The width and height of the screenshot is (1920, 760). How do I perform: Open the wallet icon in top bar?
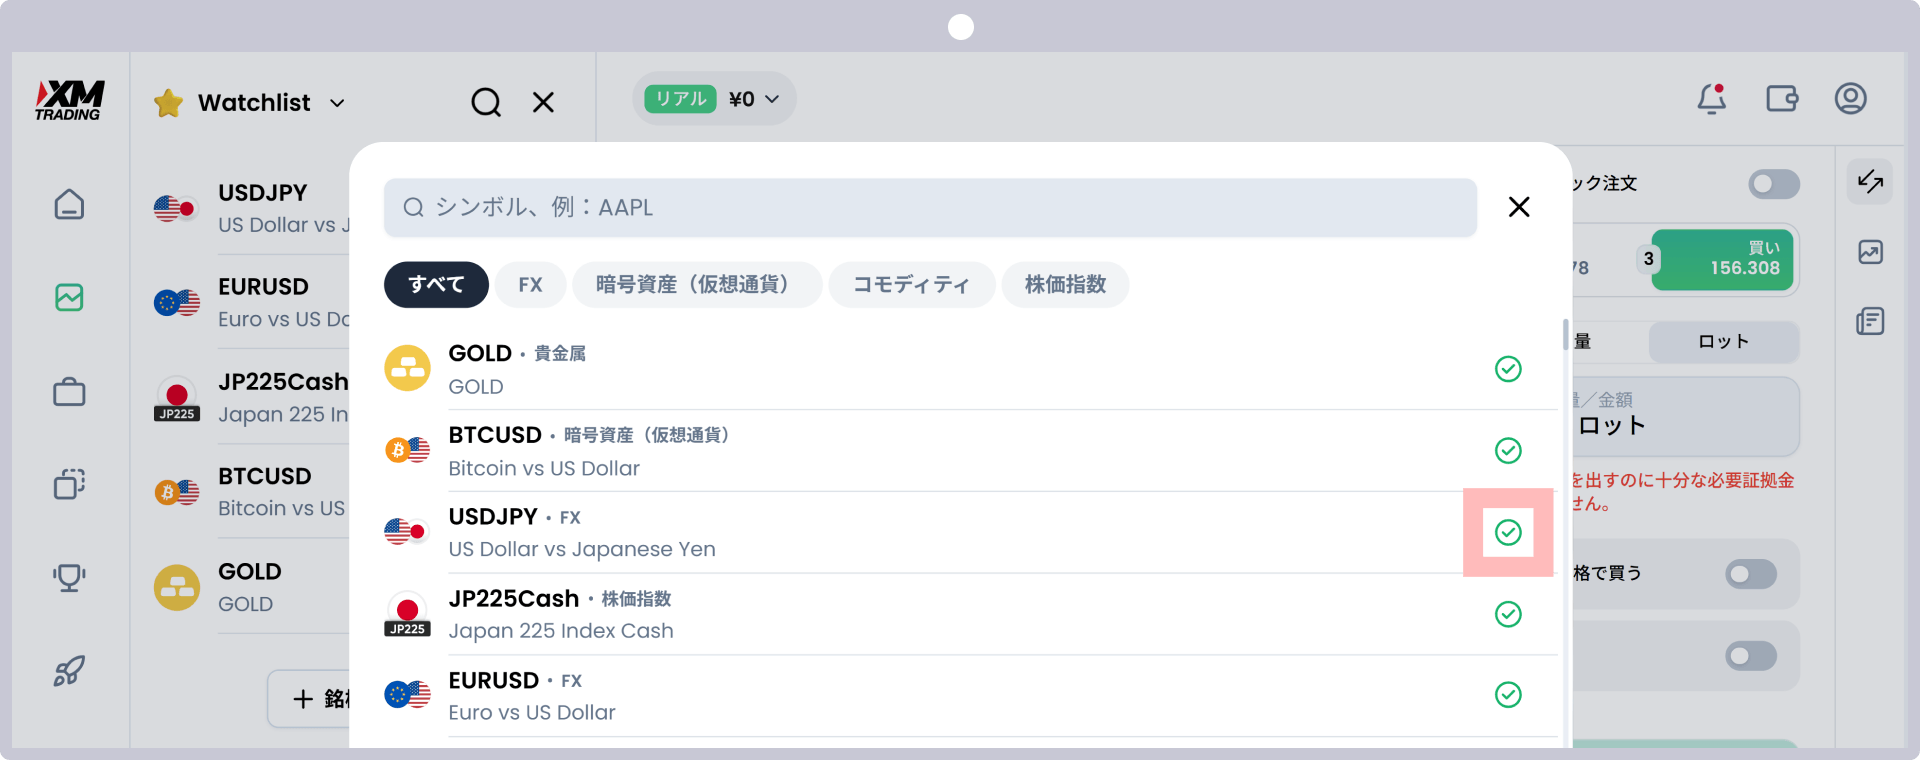[1782, 98]
